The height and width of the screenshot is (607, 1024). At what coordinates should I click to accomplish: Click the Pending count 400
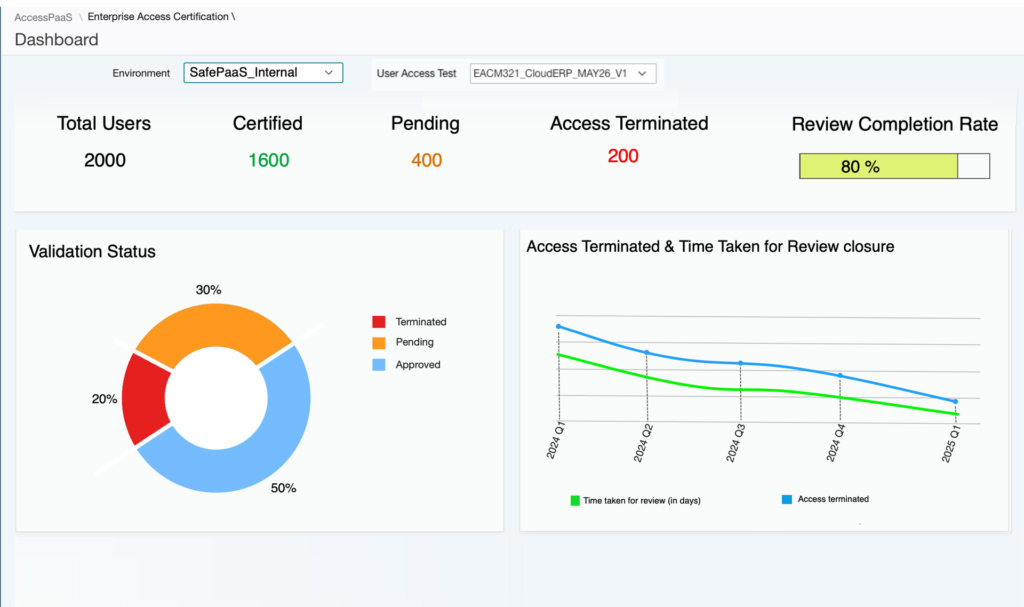coord(426,160)
